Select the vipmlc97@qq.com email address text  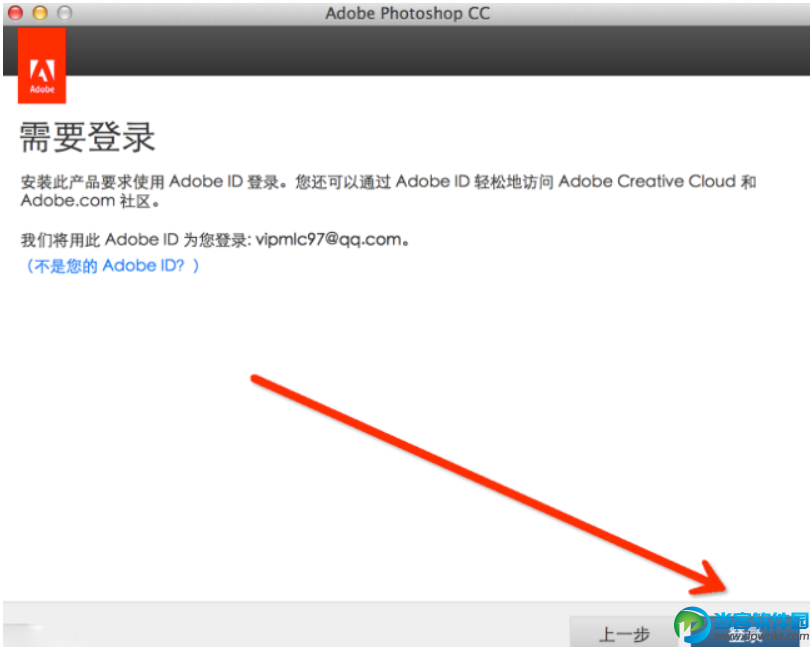329,240
